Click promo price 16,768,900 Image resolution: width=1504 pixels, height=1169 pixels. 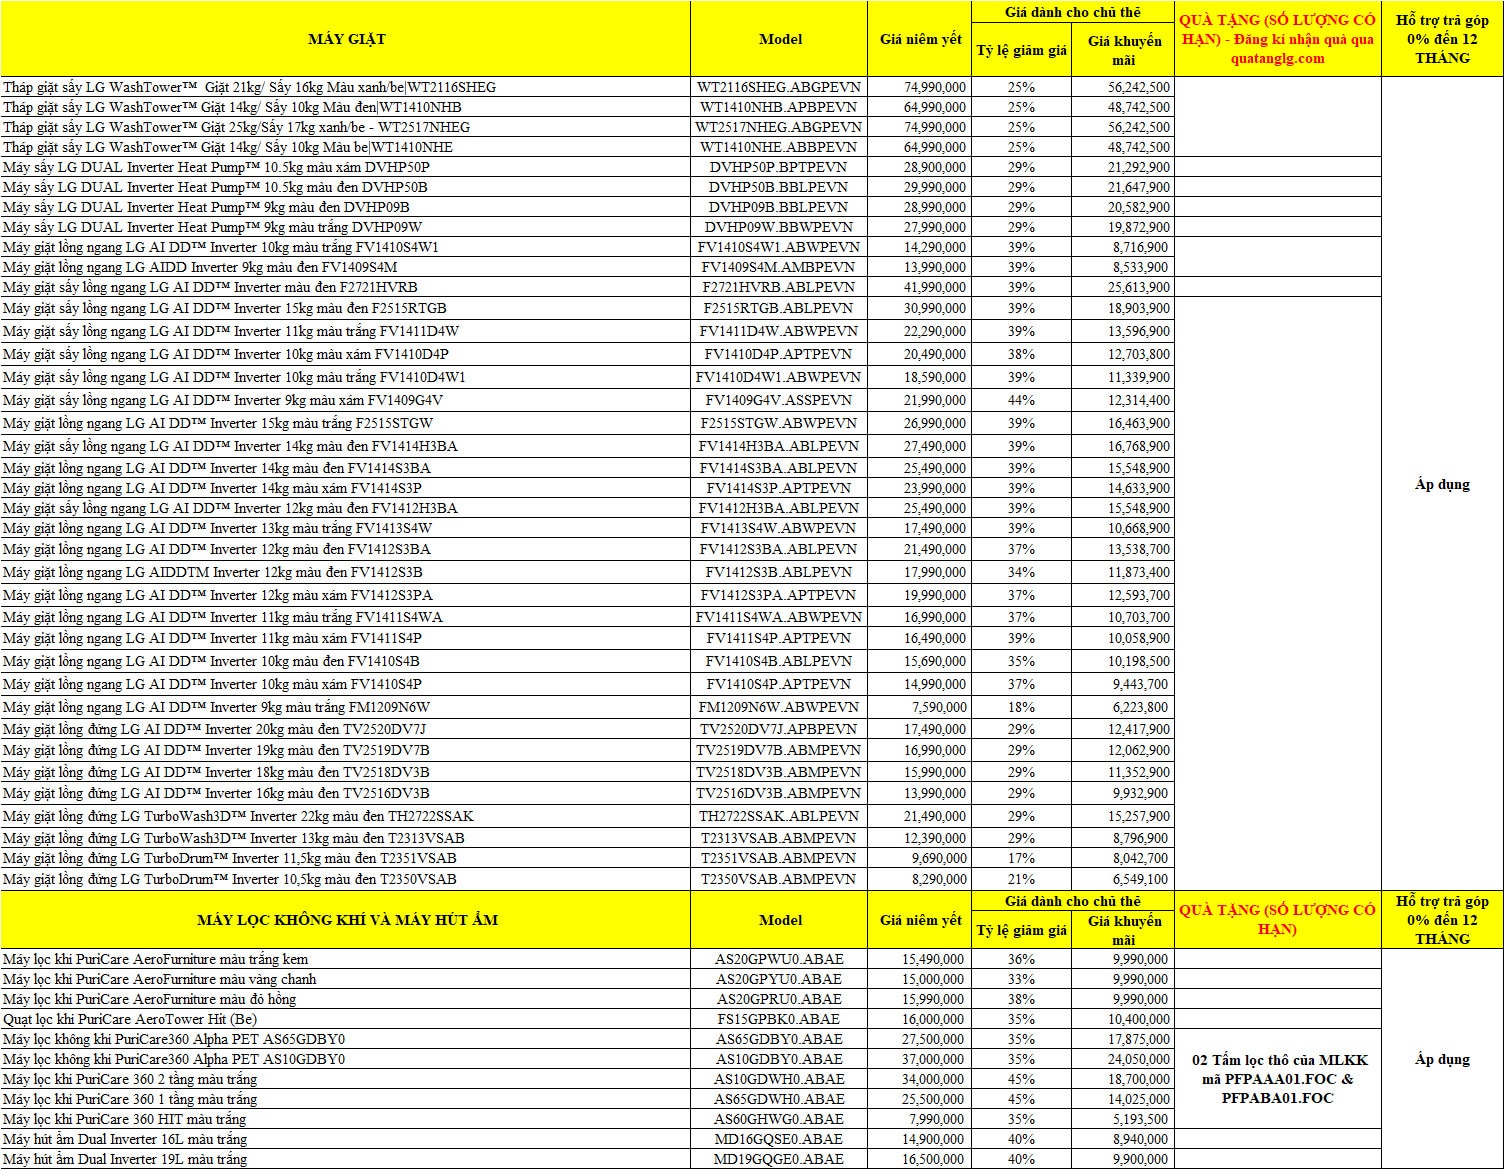[x=1122, y=446]
